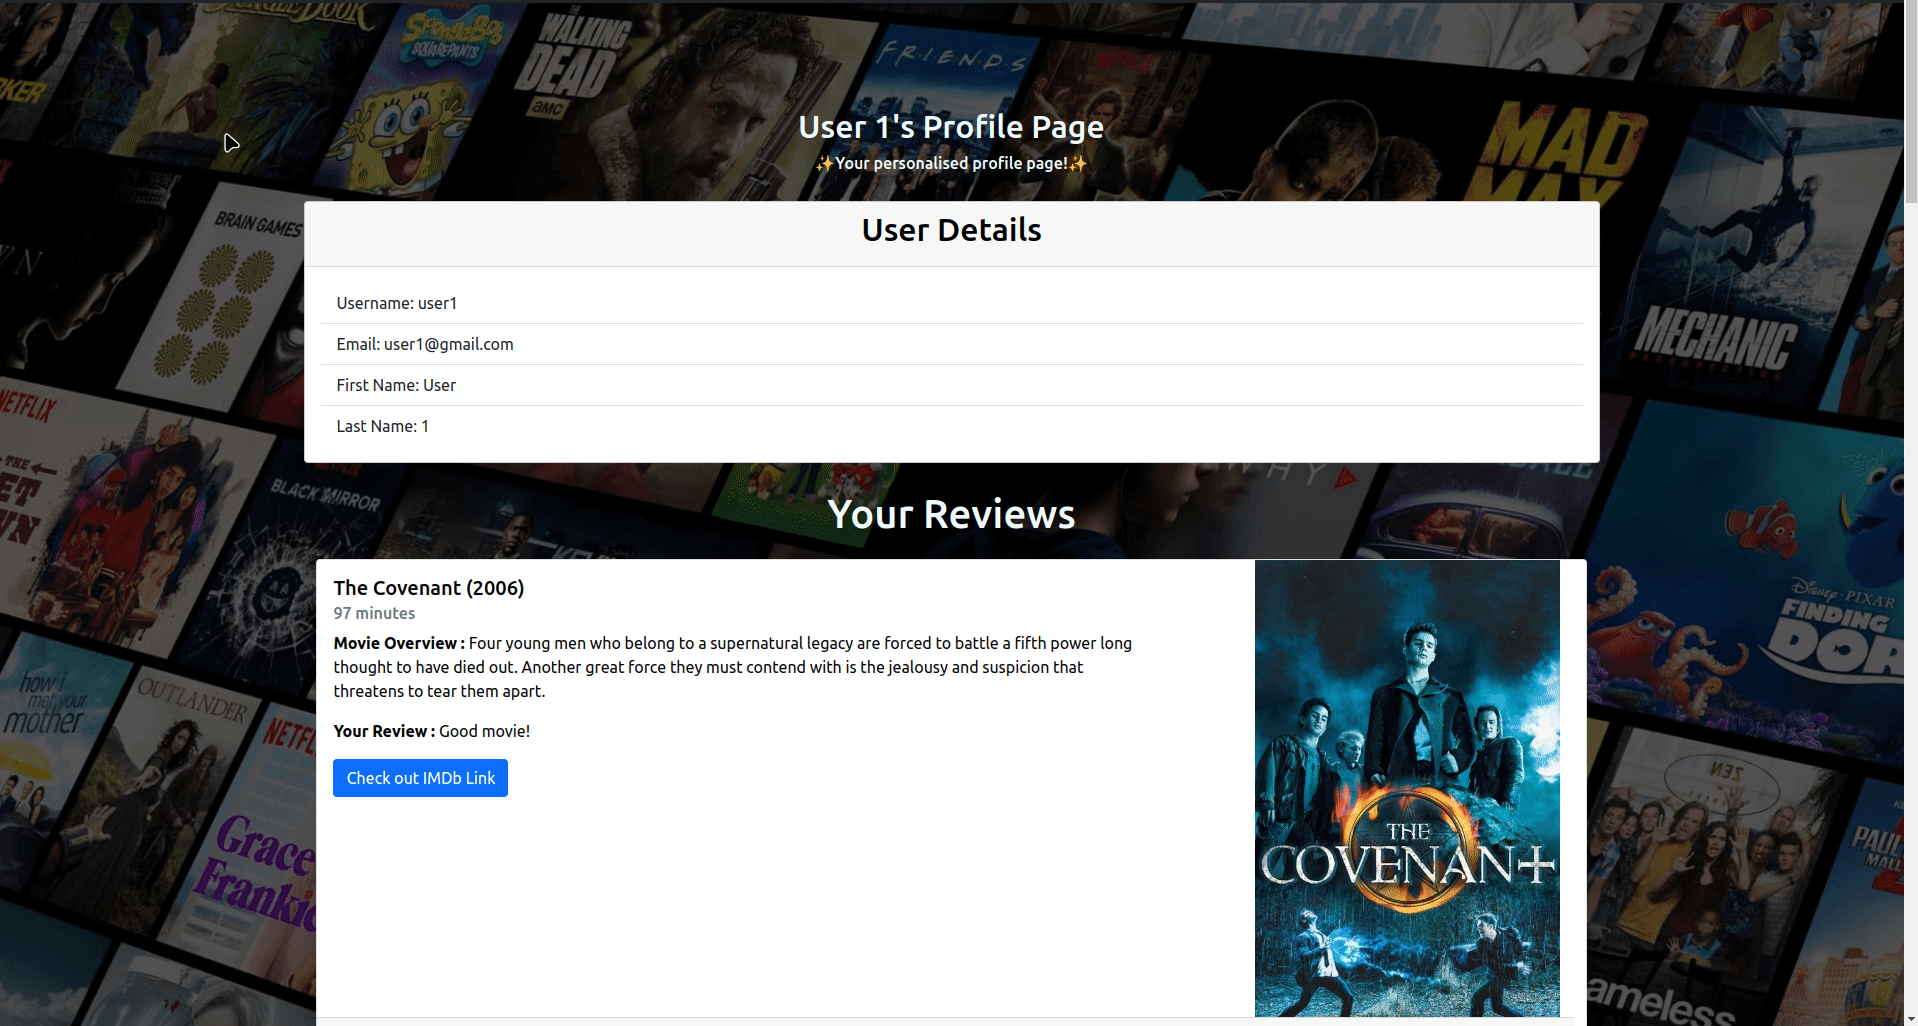Open the Check out IMDb Link button

coord(420,778)
